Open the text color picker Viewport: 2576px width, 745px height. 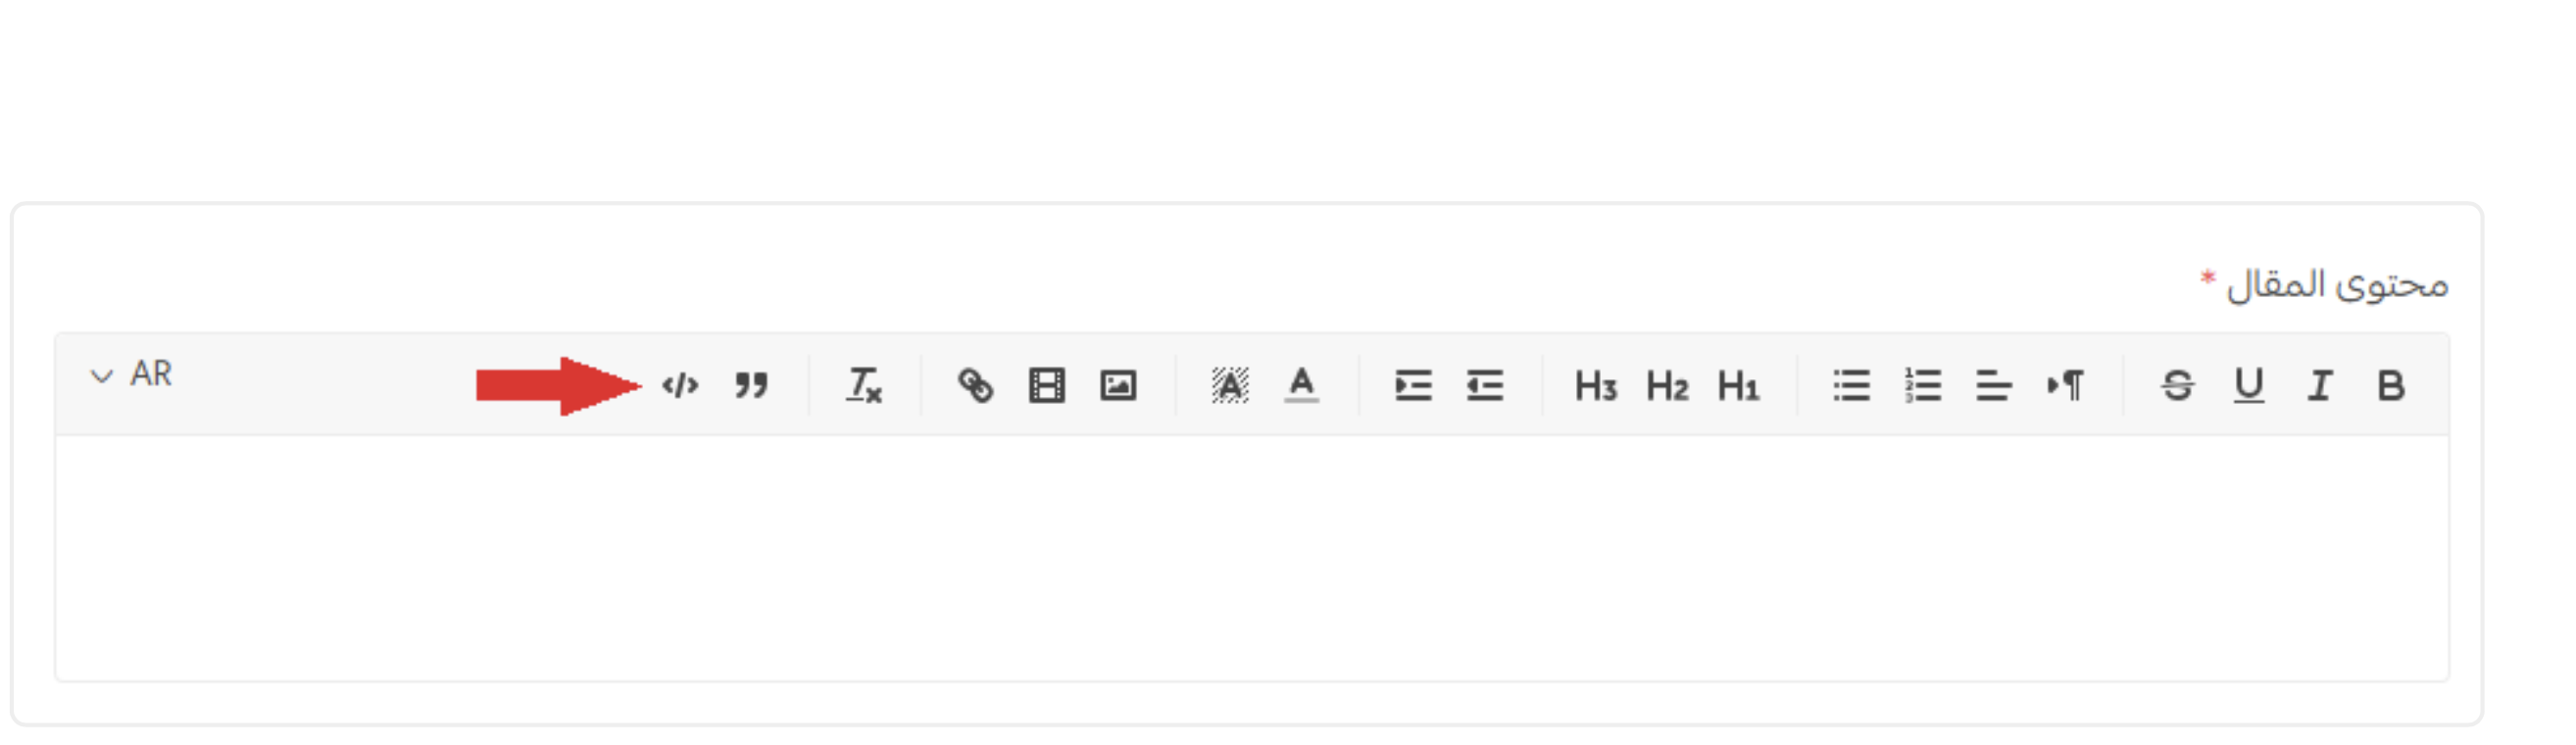coord(1301,385)
